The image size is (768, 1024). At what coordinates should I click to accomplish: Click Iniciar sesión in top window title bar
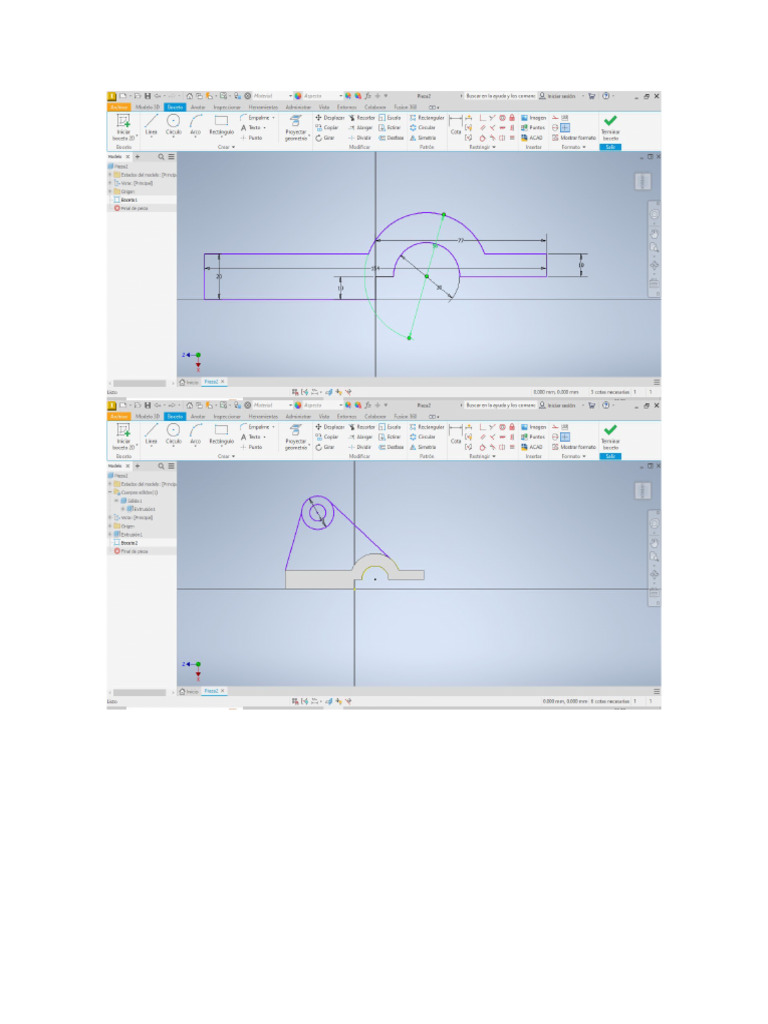coord(557,96)
